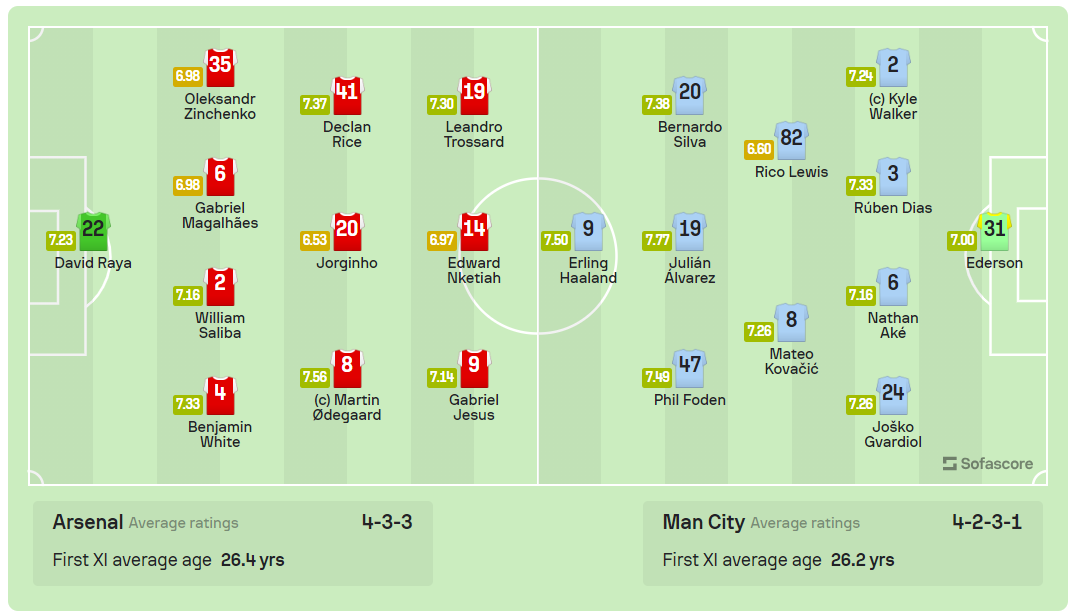This screenshot has width=1072, height=614.
Task: Click the Bernardo Silva name label
Action: (690, 134)
